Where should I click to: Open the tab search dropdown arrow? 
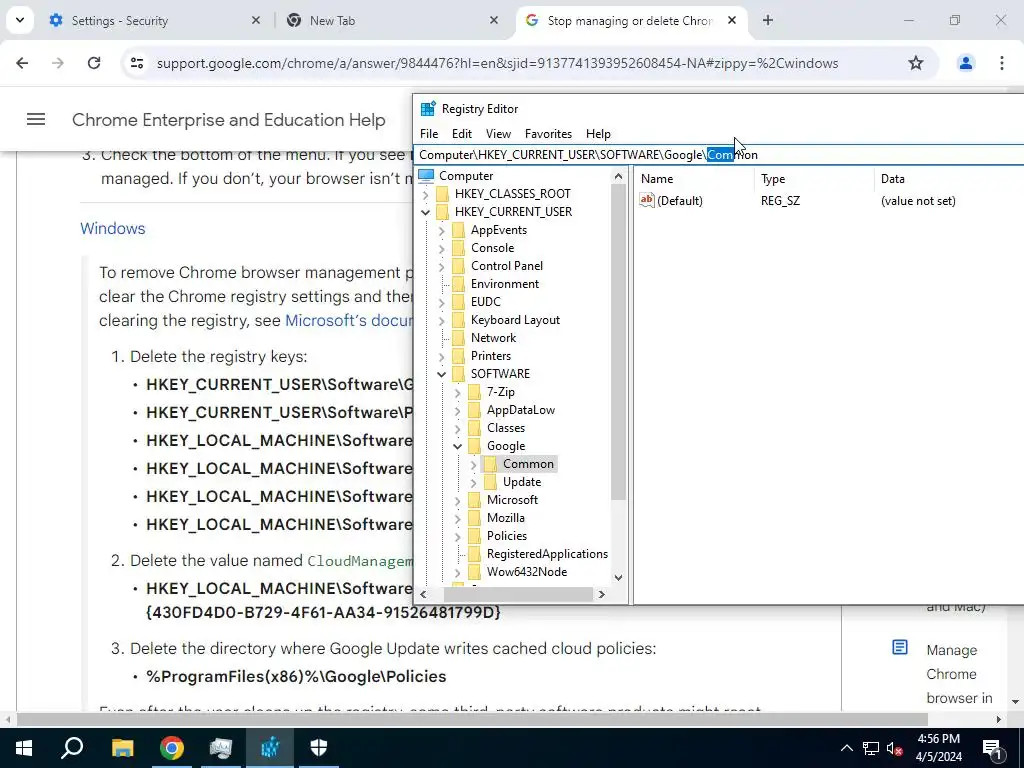(x=20, y=20)
